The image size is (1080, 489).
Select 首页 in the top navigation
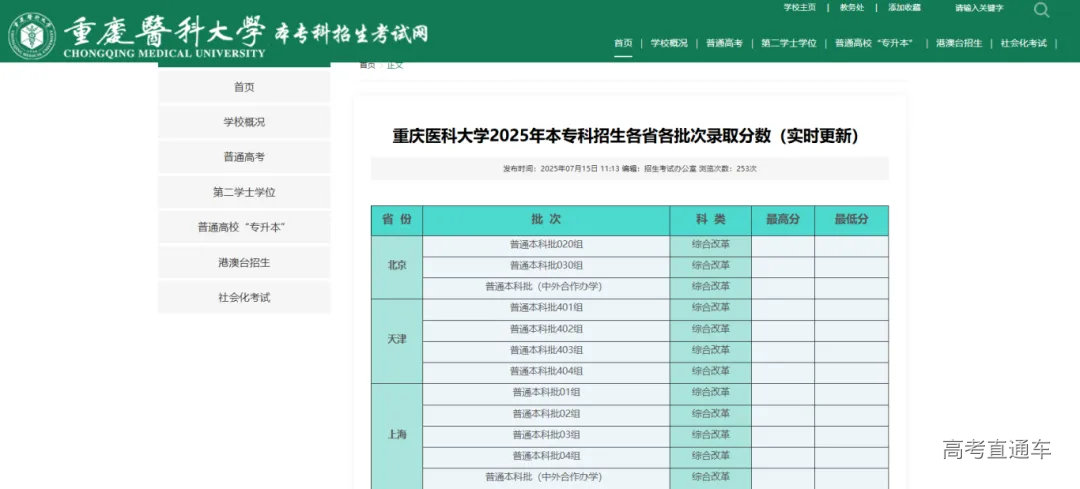pyautogui.click(x=623, y=43)
